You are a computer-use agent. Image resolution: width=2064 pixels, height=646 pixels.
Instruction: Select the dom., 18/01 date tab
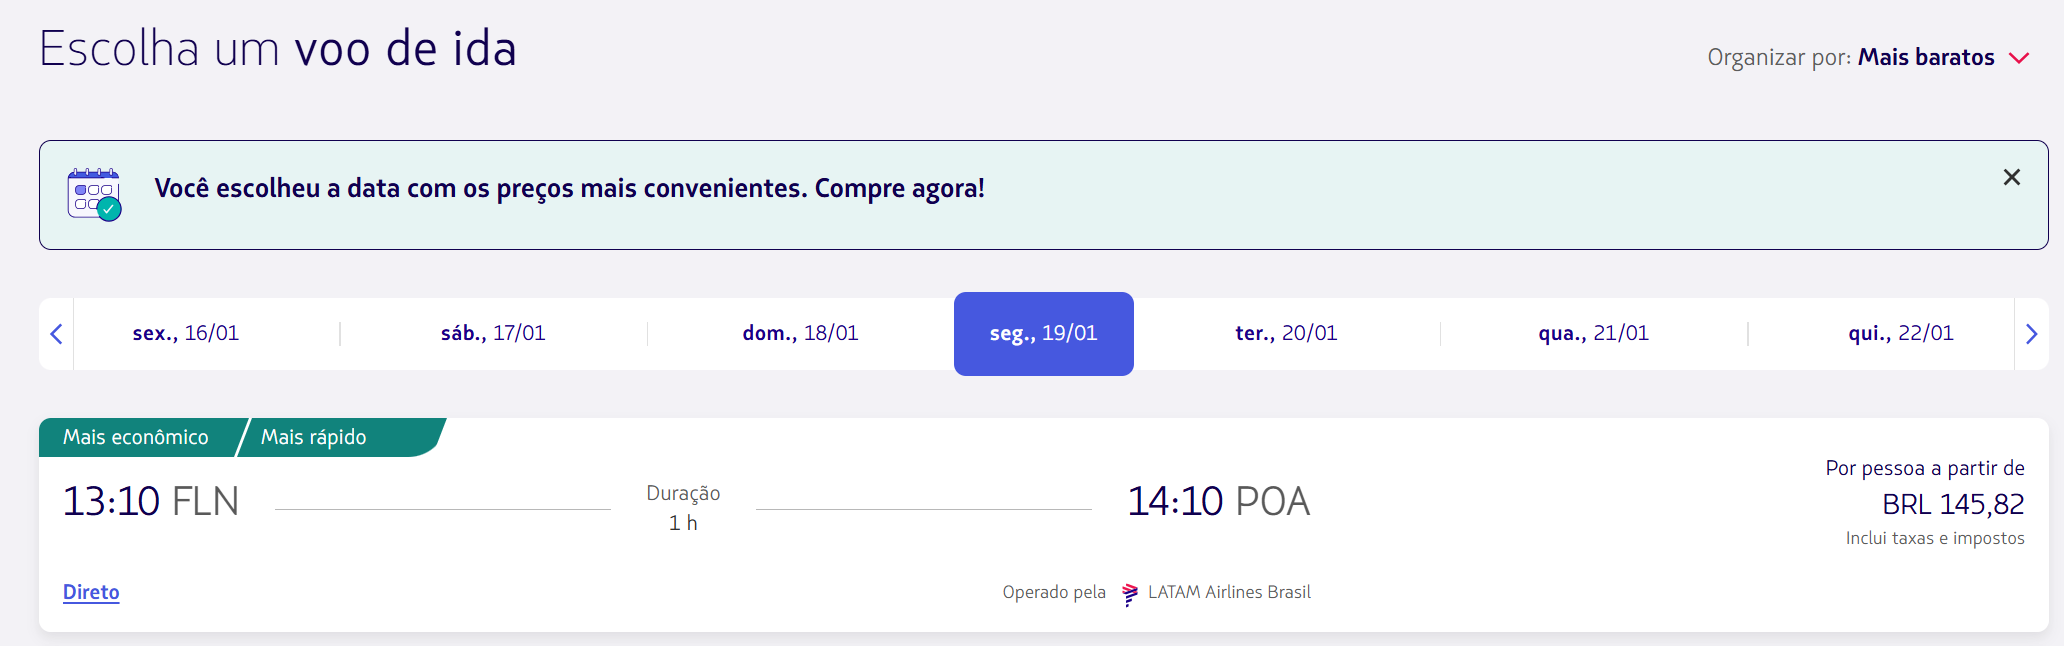[x=800, y=333]
